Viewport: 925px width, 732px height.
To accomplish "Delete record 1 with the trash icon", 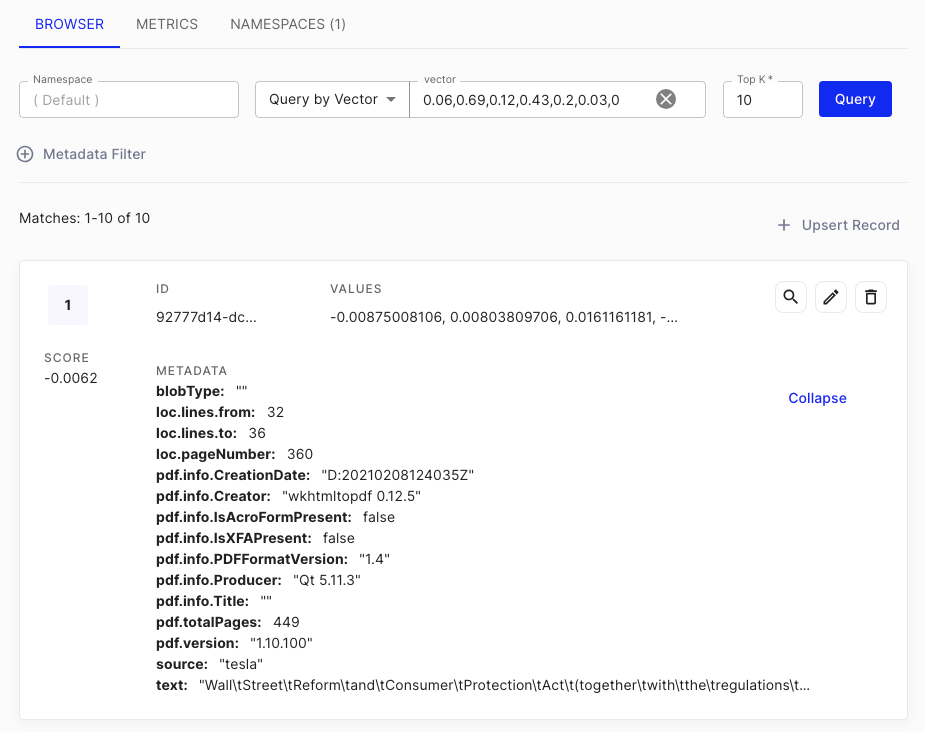I will [x=871, y=297].
